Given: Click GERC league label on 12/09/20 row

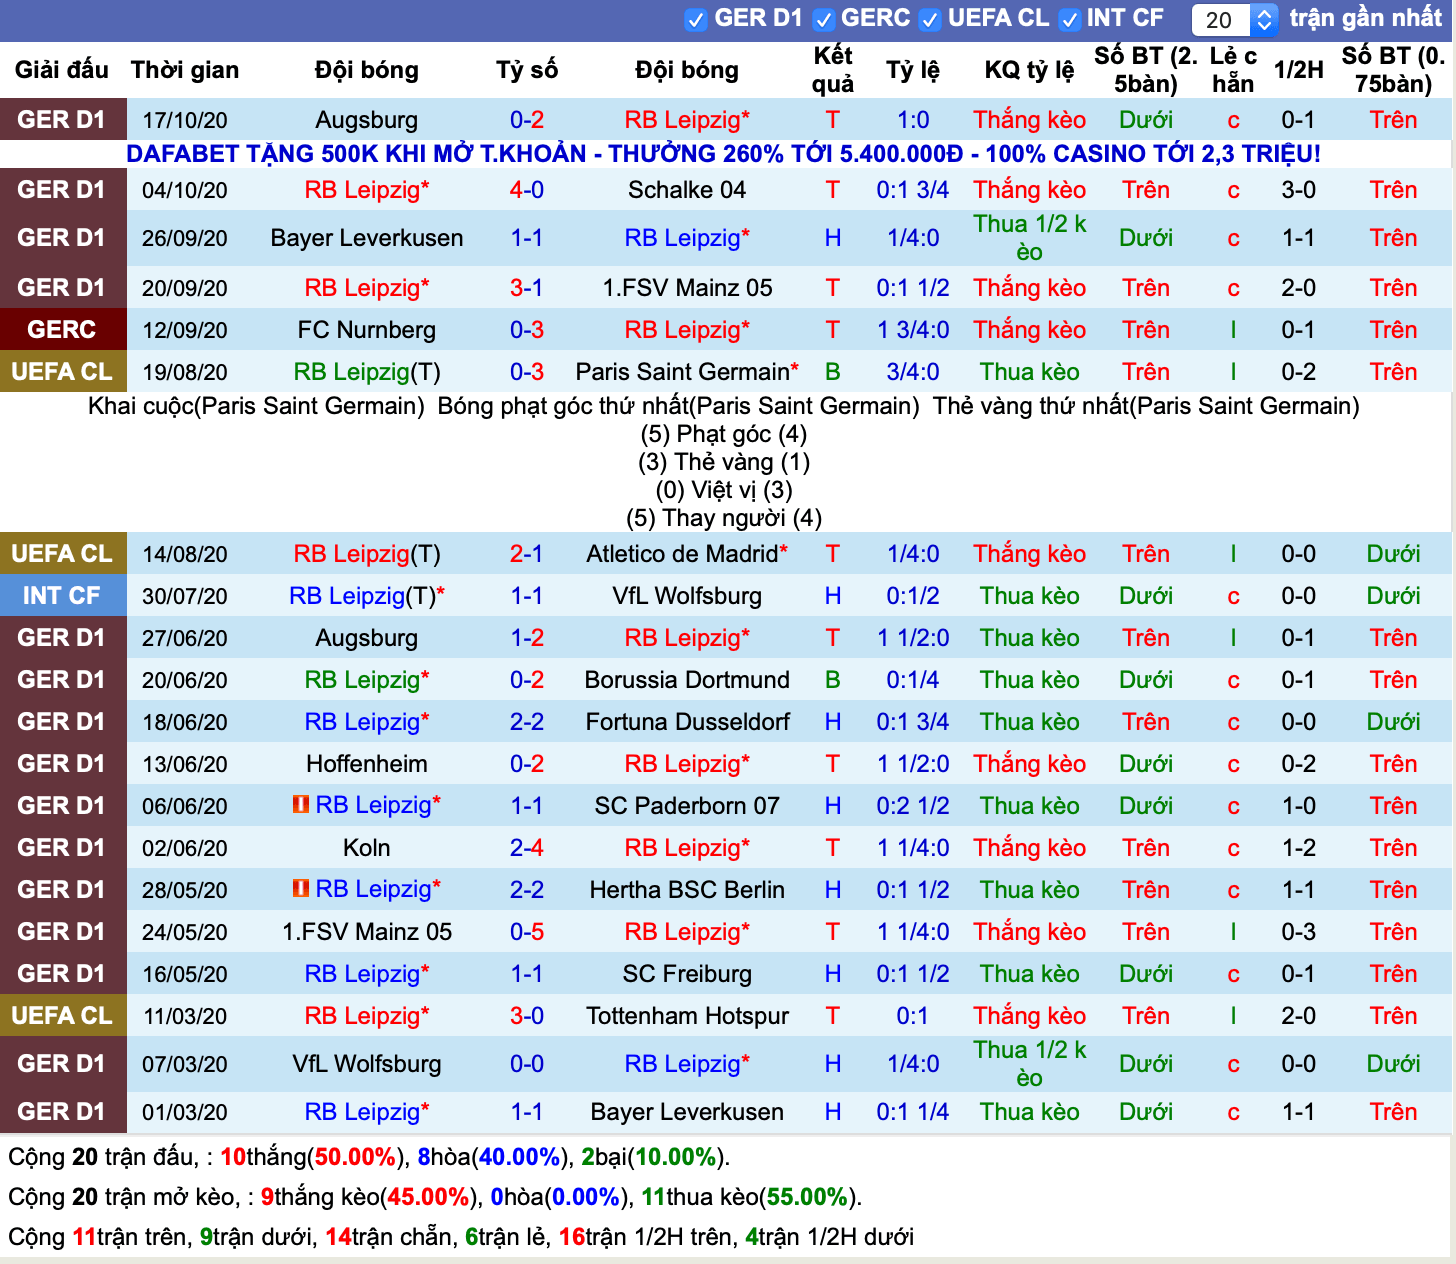Looking at the screenshot, I should [62, 330].
